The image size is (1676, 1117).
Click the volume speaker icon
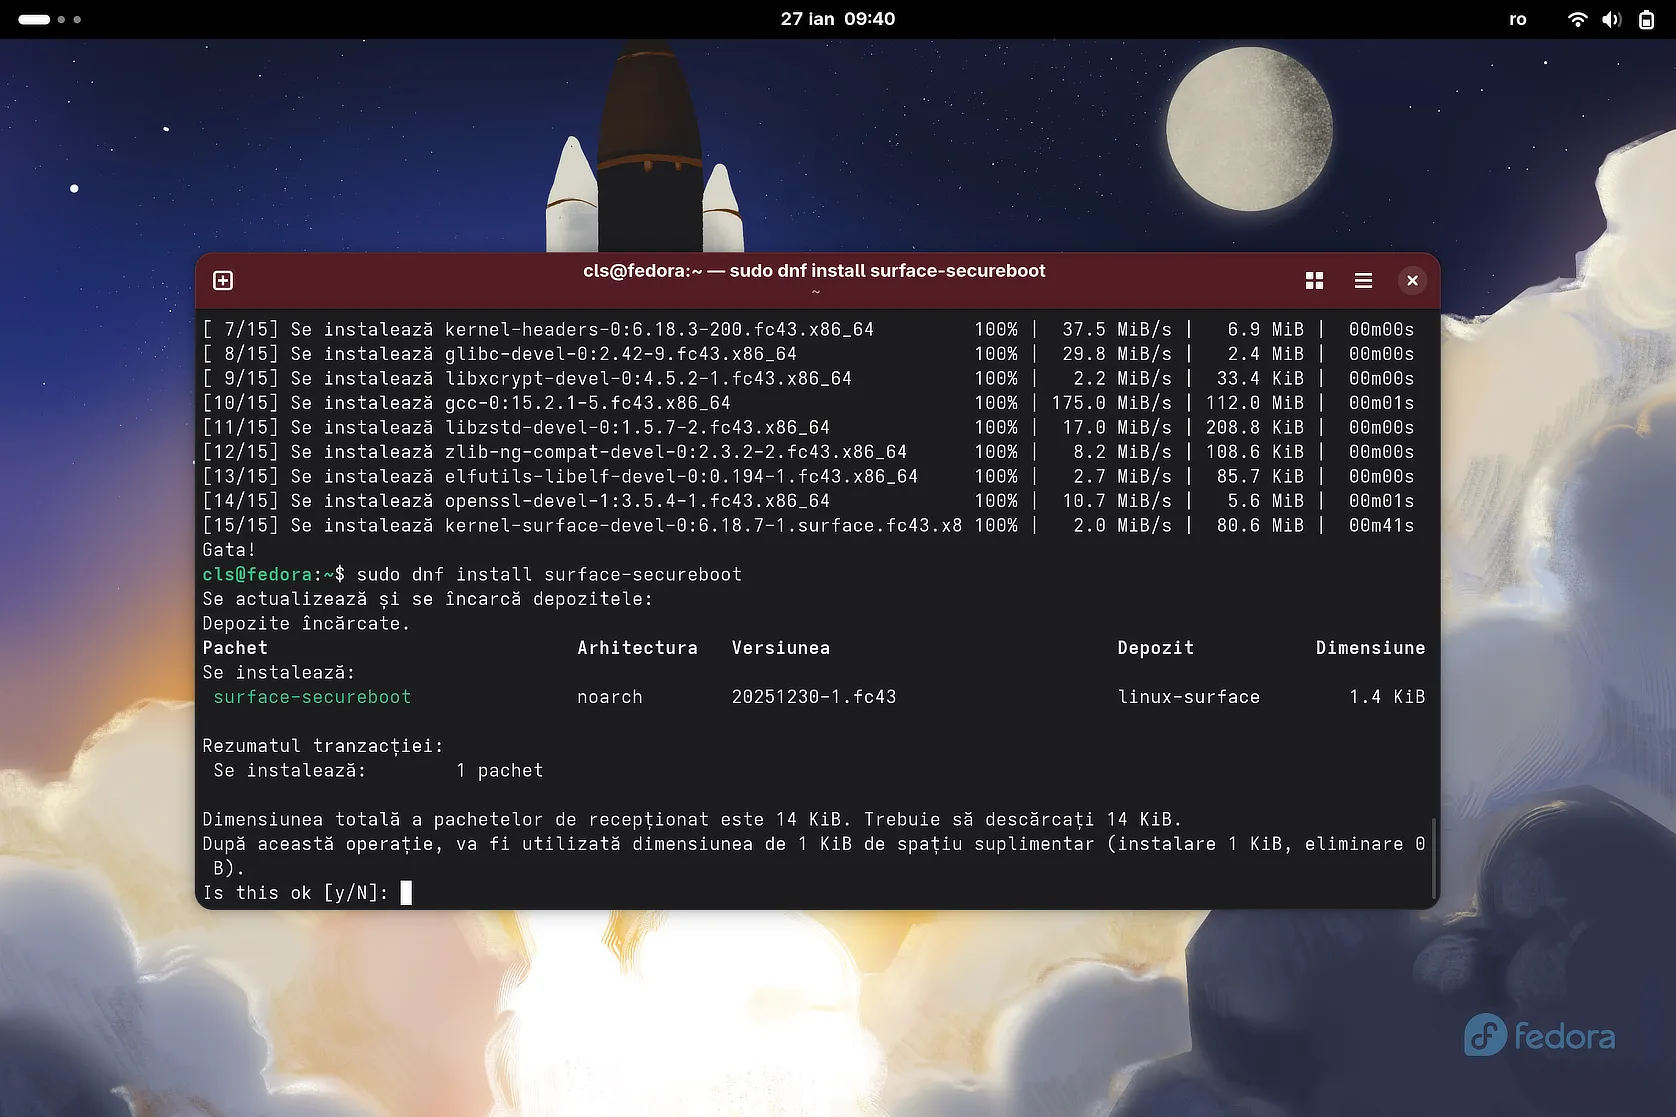1611,19
